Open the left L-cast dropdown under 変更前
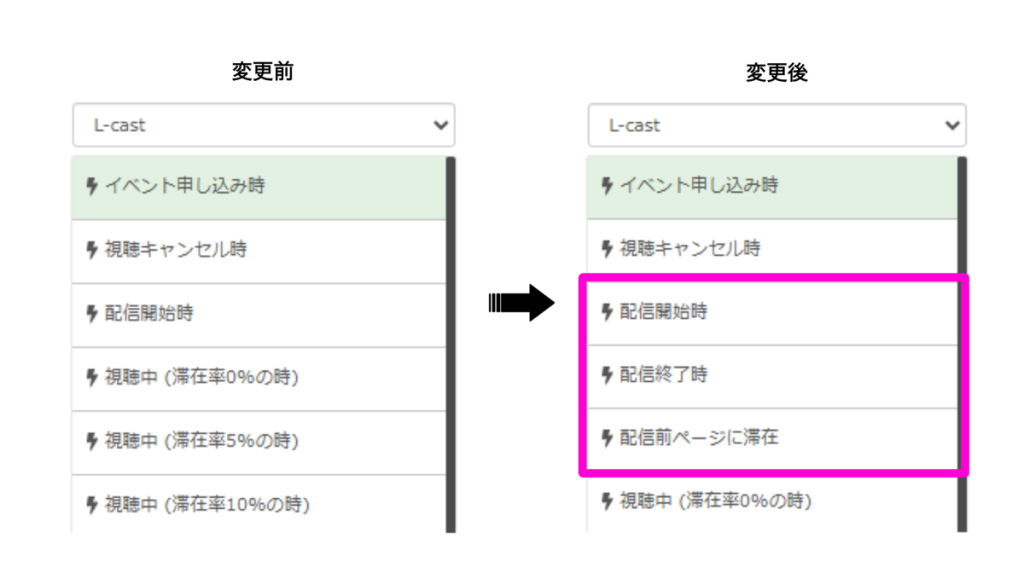This screenshot has height=579, width=1024. [x=264, y=125]
